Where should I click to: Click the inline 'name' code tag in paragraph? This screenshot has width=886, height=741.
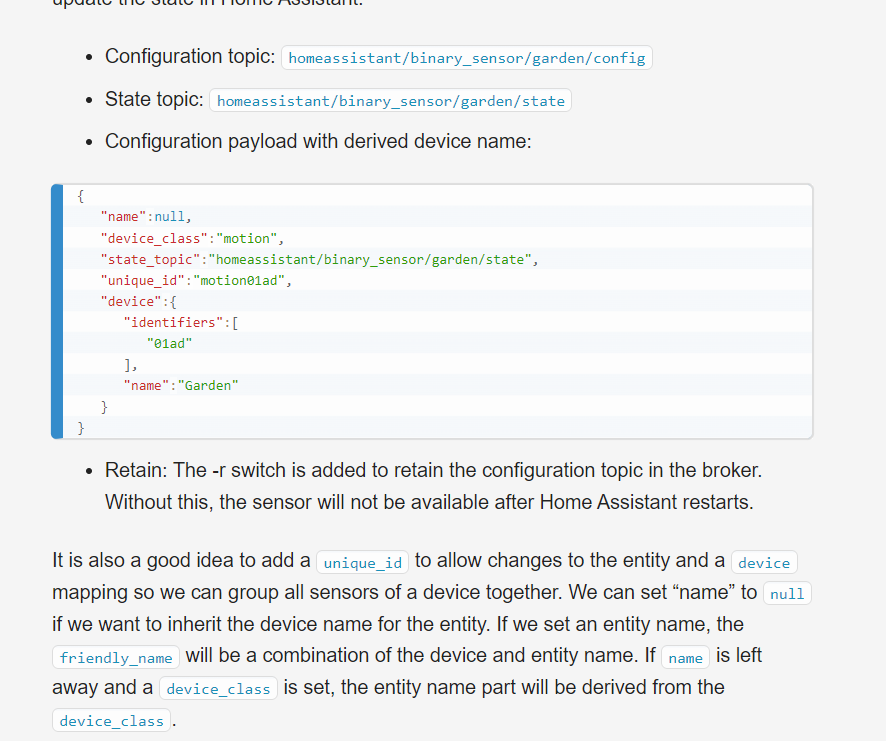[x=685, y=657]
